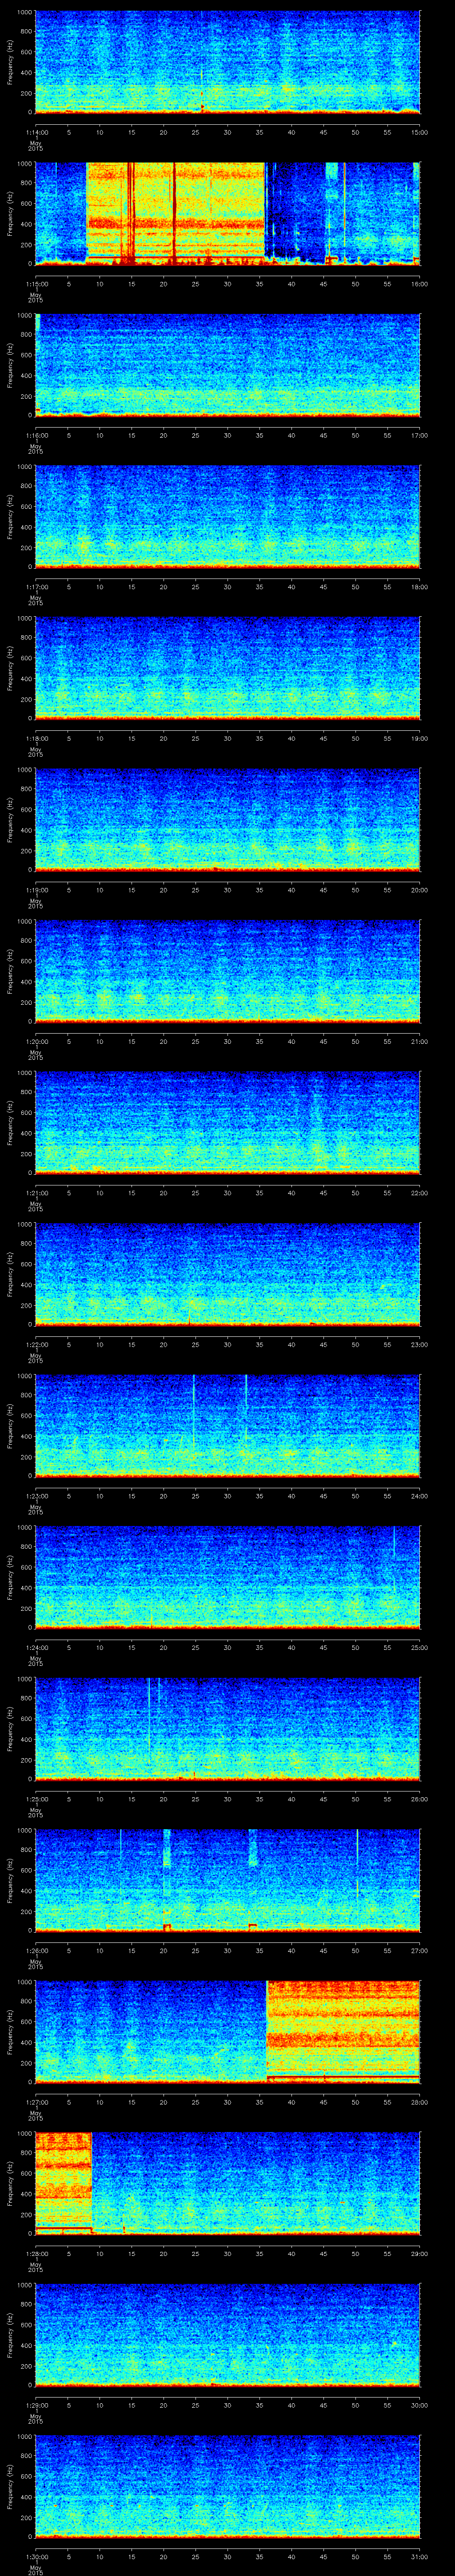Select the spectrogram panel starting at 1:20:00
Screen dimensions: 455x2576
point(228,971)
